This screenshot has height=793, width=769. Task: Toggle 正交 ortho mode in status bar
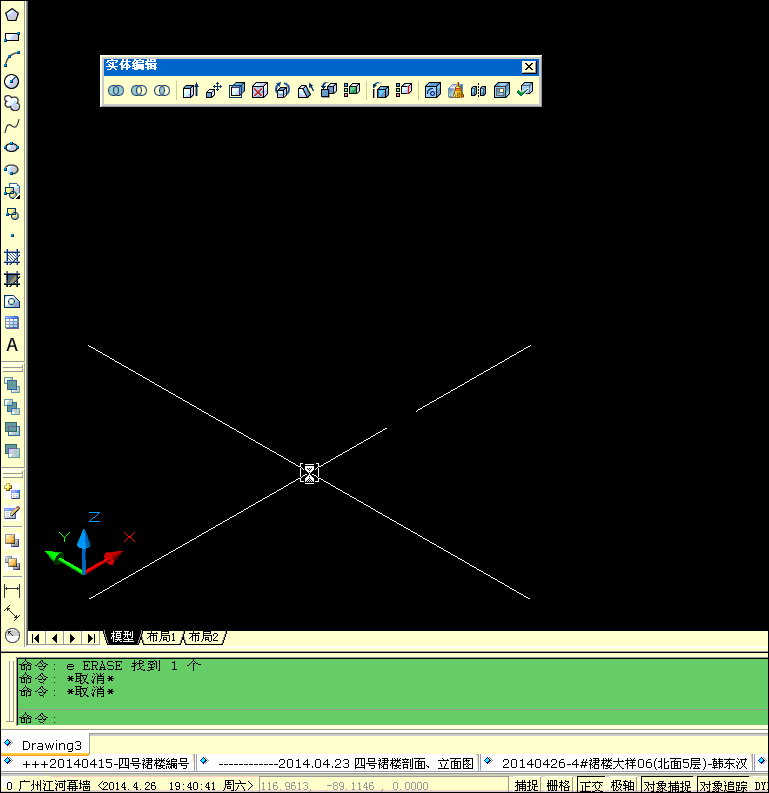click(591, 785)
